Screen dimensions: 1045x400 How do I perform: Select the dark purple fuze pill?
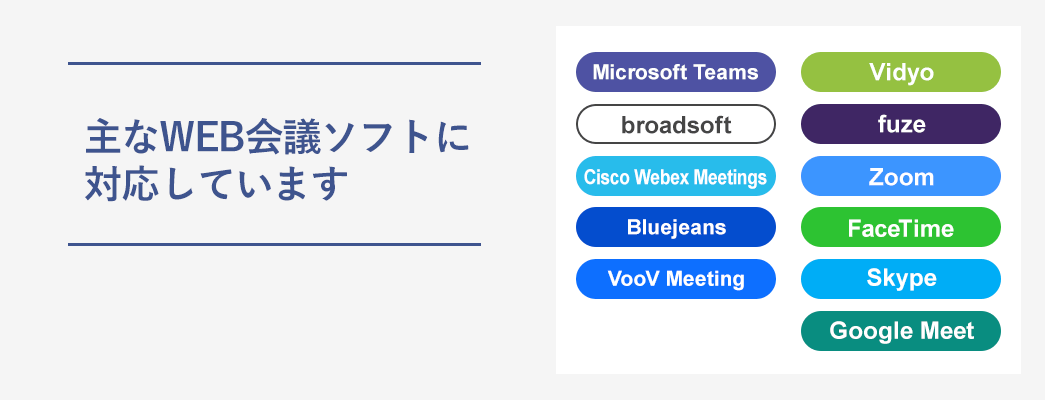coord(900,124)
